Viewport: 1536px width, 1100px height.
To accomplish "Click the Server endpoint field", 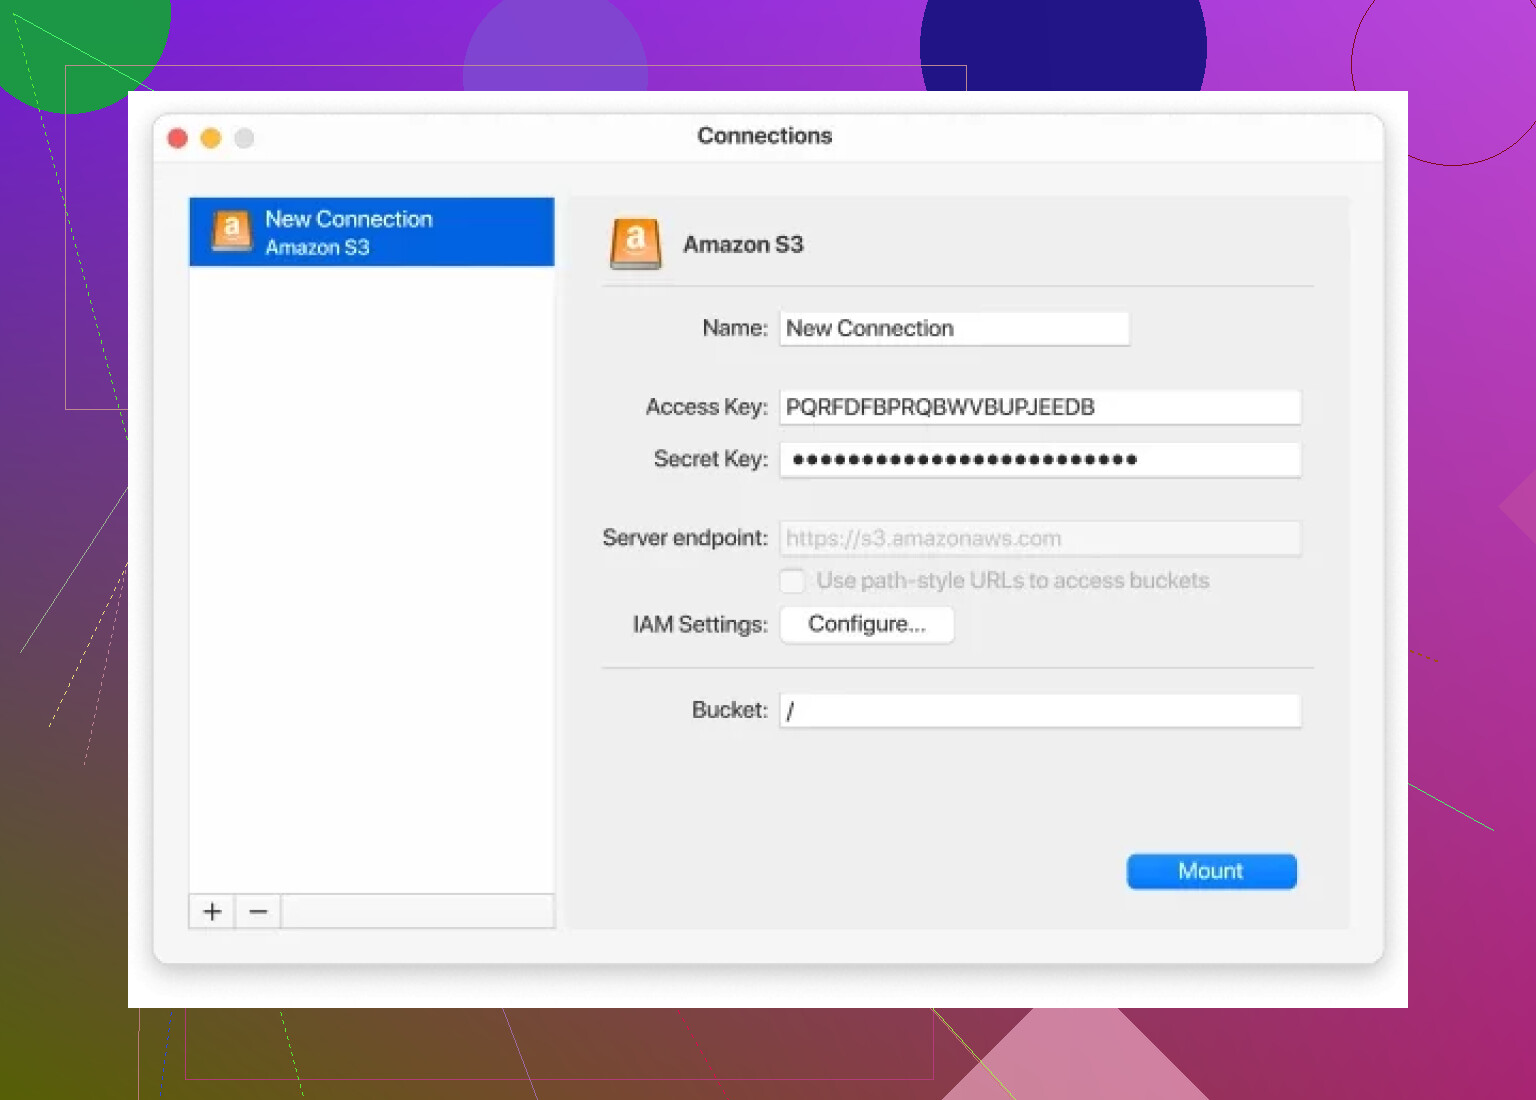I will [1040, 538].
